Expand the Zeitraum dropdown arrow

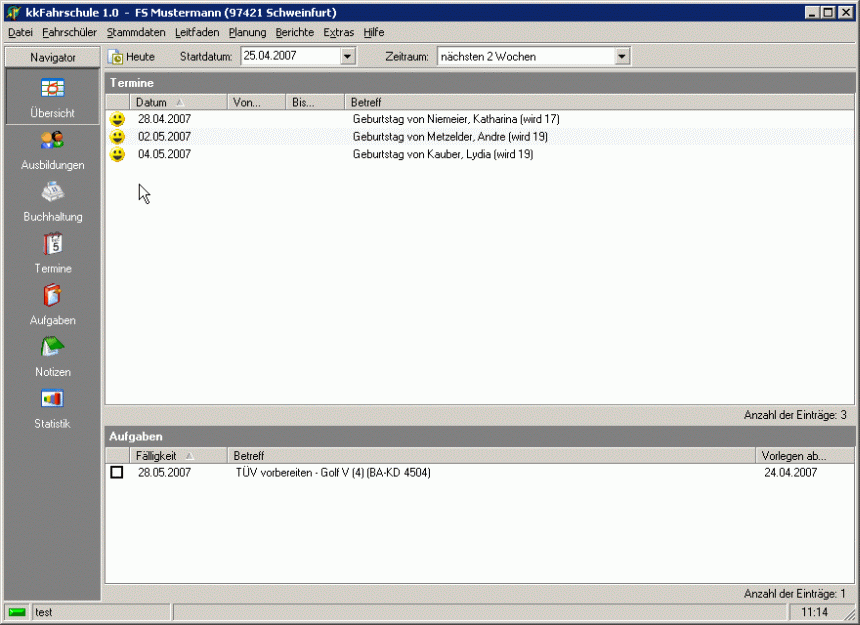[621, 56]
